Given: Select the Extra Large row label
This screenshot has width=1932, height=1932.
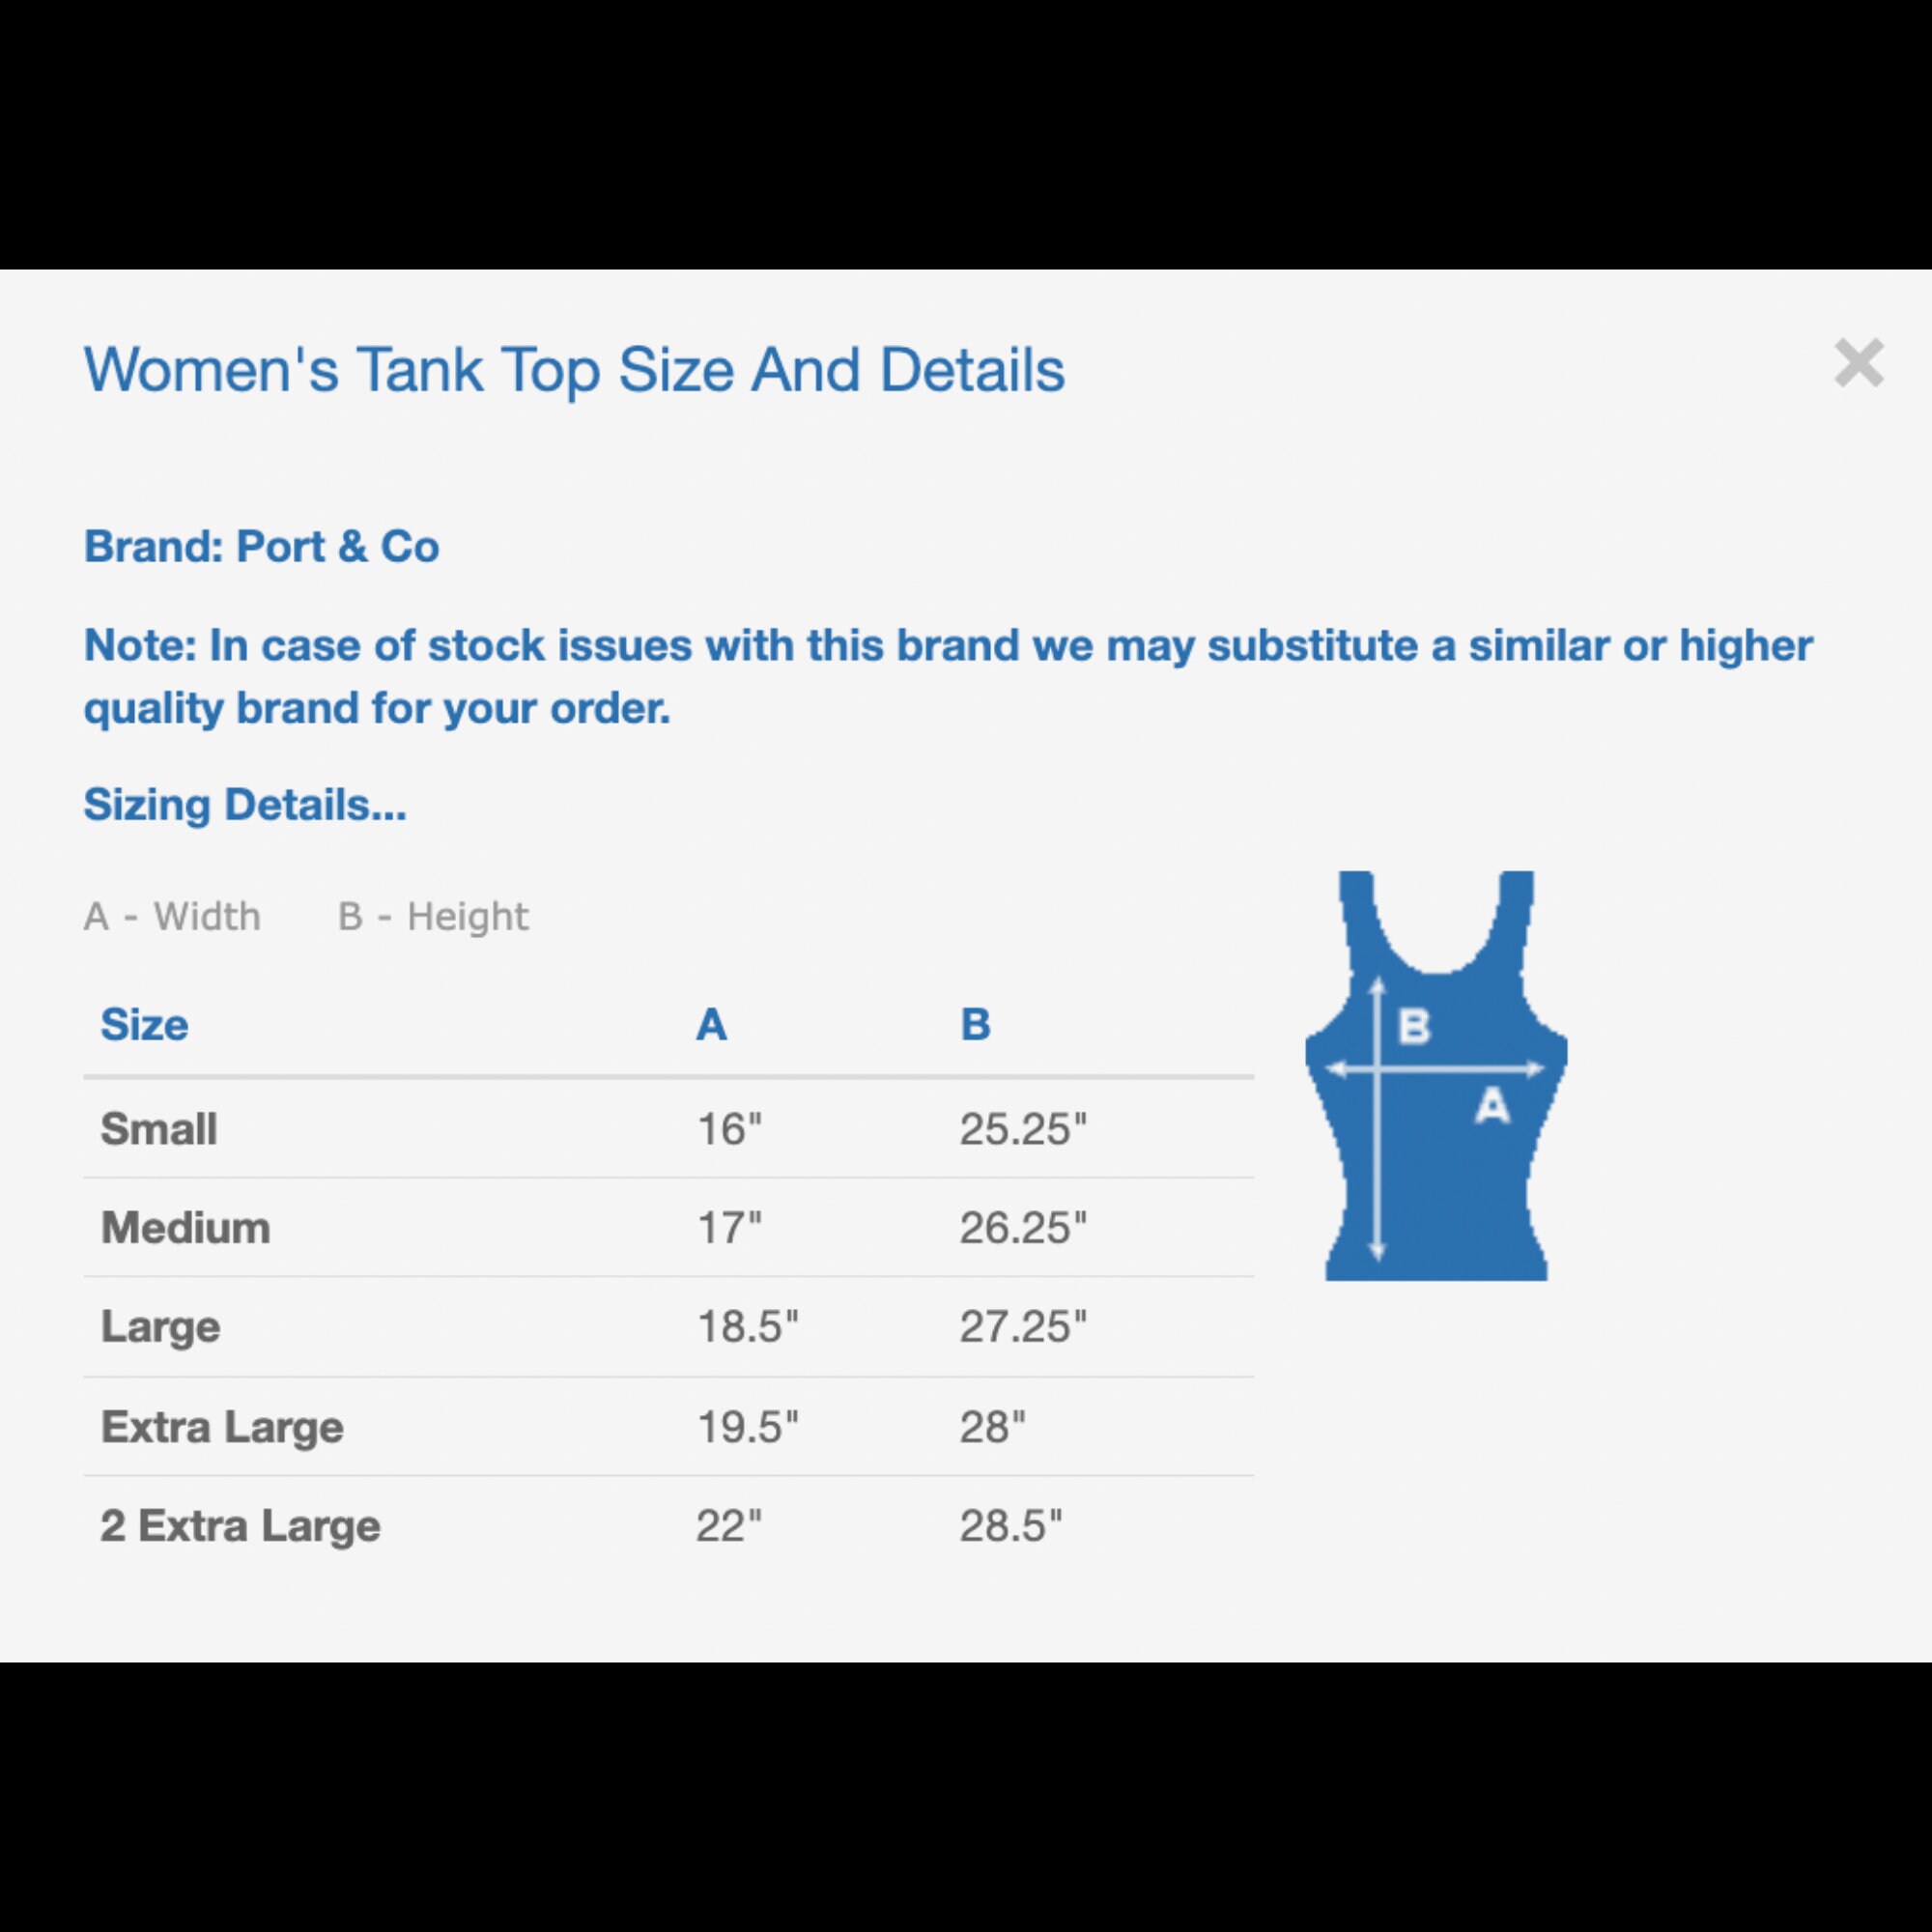Looking at the screenshot, I should [x=222, y=1427].
